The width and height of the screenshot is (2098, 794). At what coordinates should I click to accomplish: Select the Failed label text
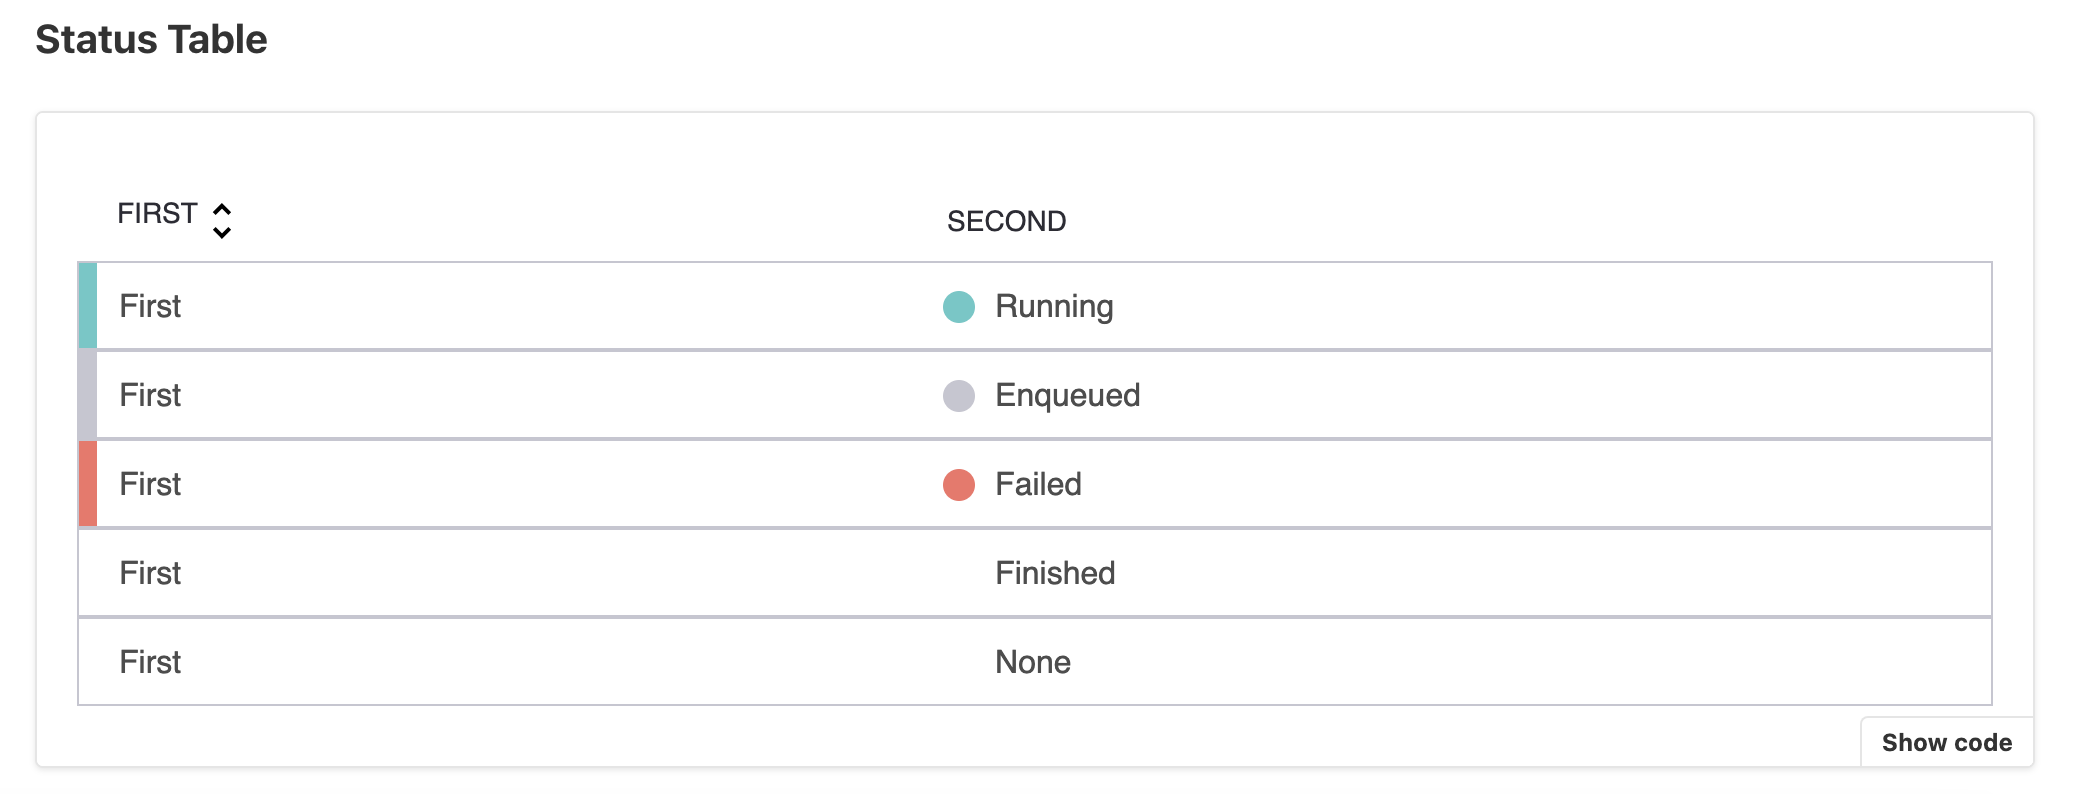[x=1038, y=485]
